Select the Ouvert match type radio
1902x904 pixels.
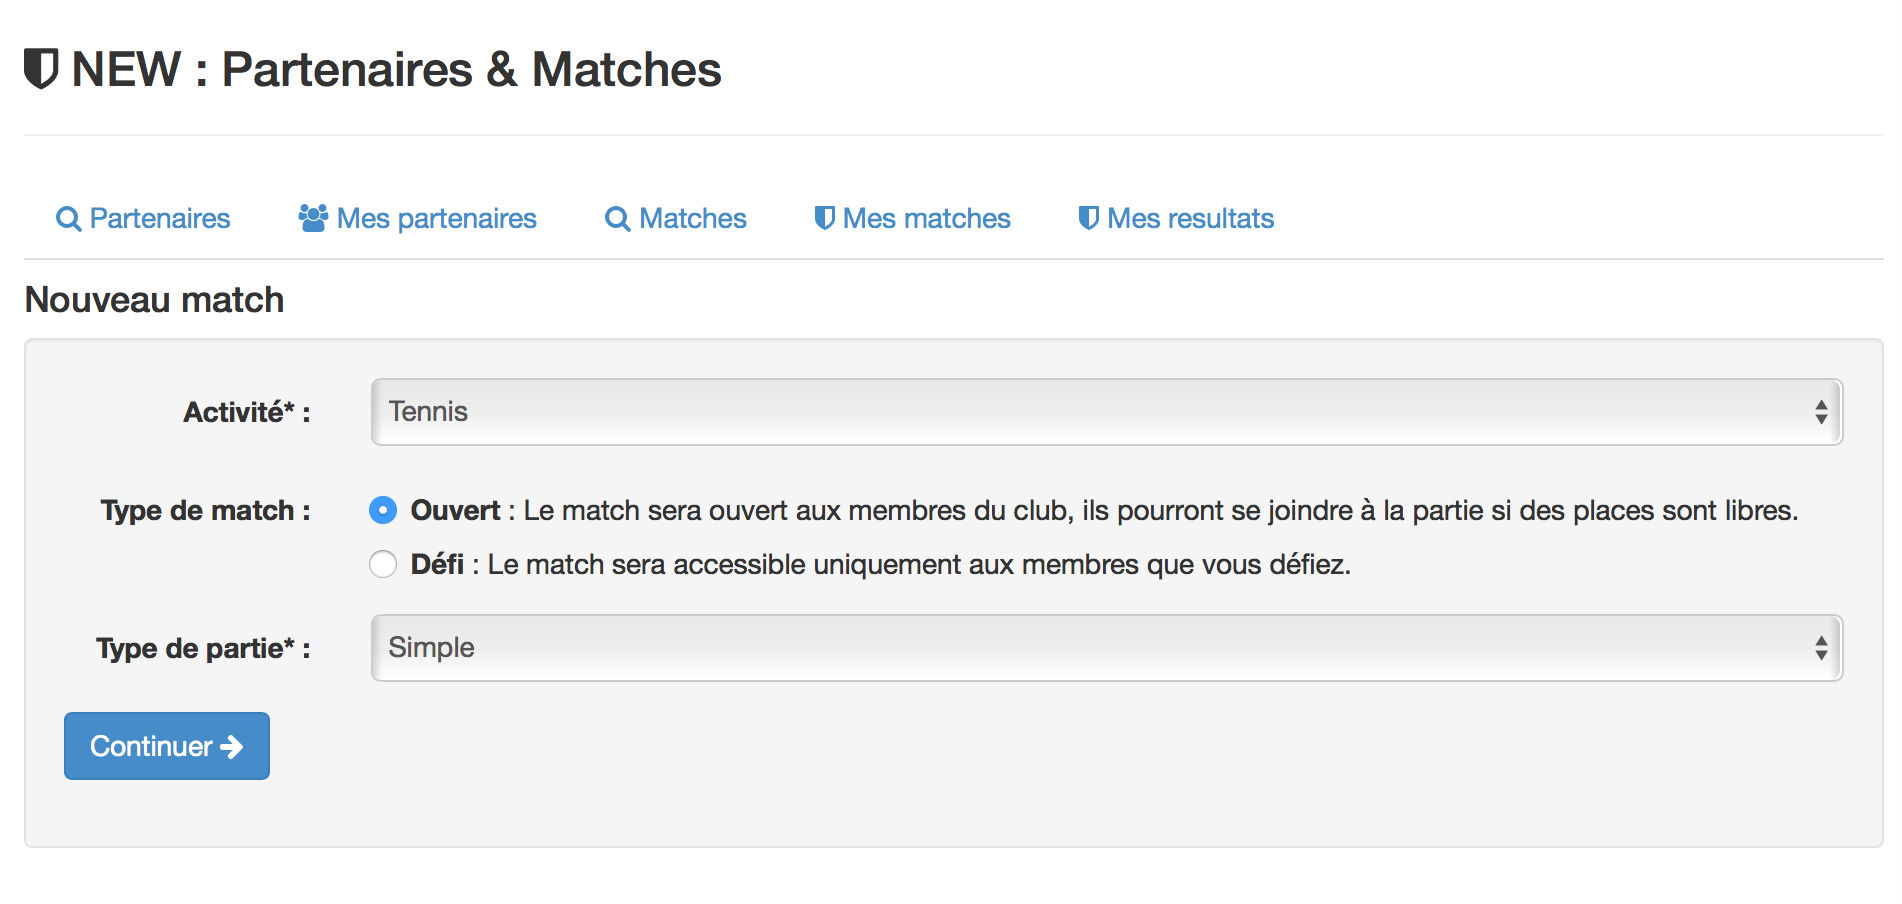coord(383,510)
